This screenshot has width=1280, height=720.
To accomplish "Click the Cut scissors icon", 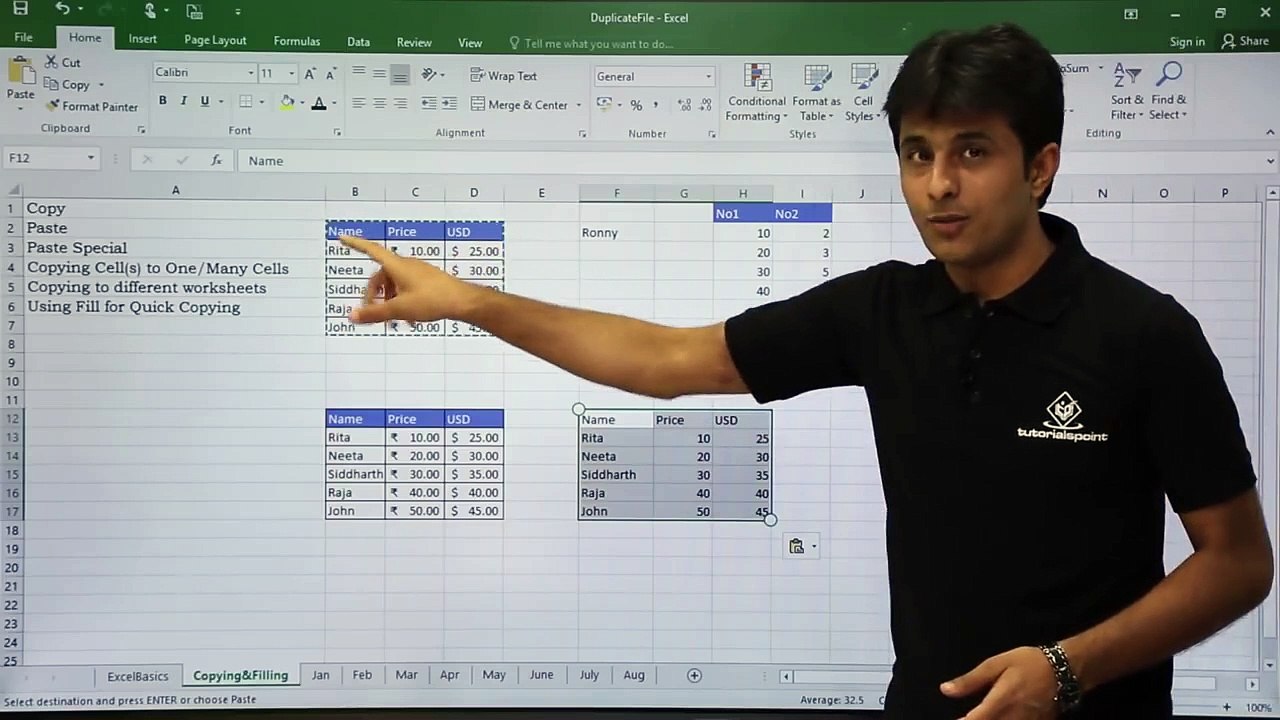I will click(52, 62).
